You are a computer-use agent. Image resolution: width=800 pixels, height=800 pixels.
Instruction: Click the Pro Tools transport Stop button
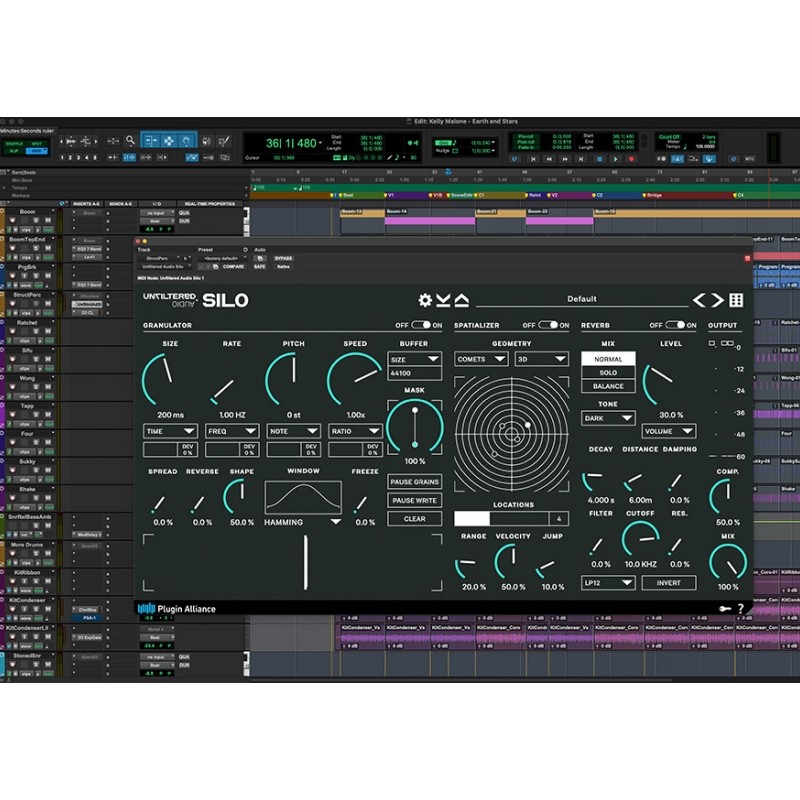coord(599,159)
